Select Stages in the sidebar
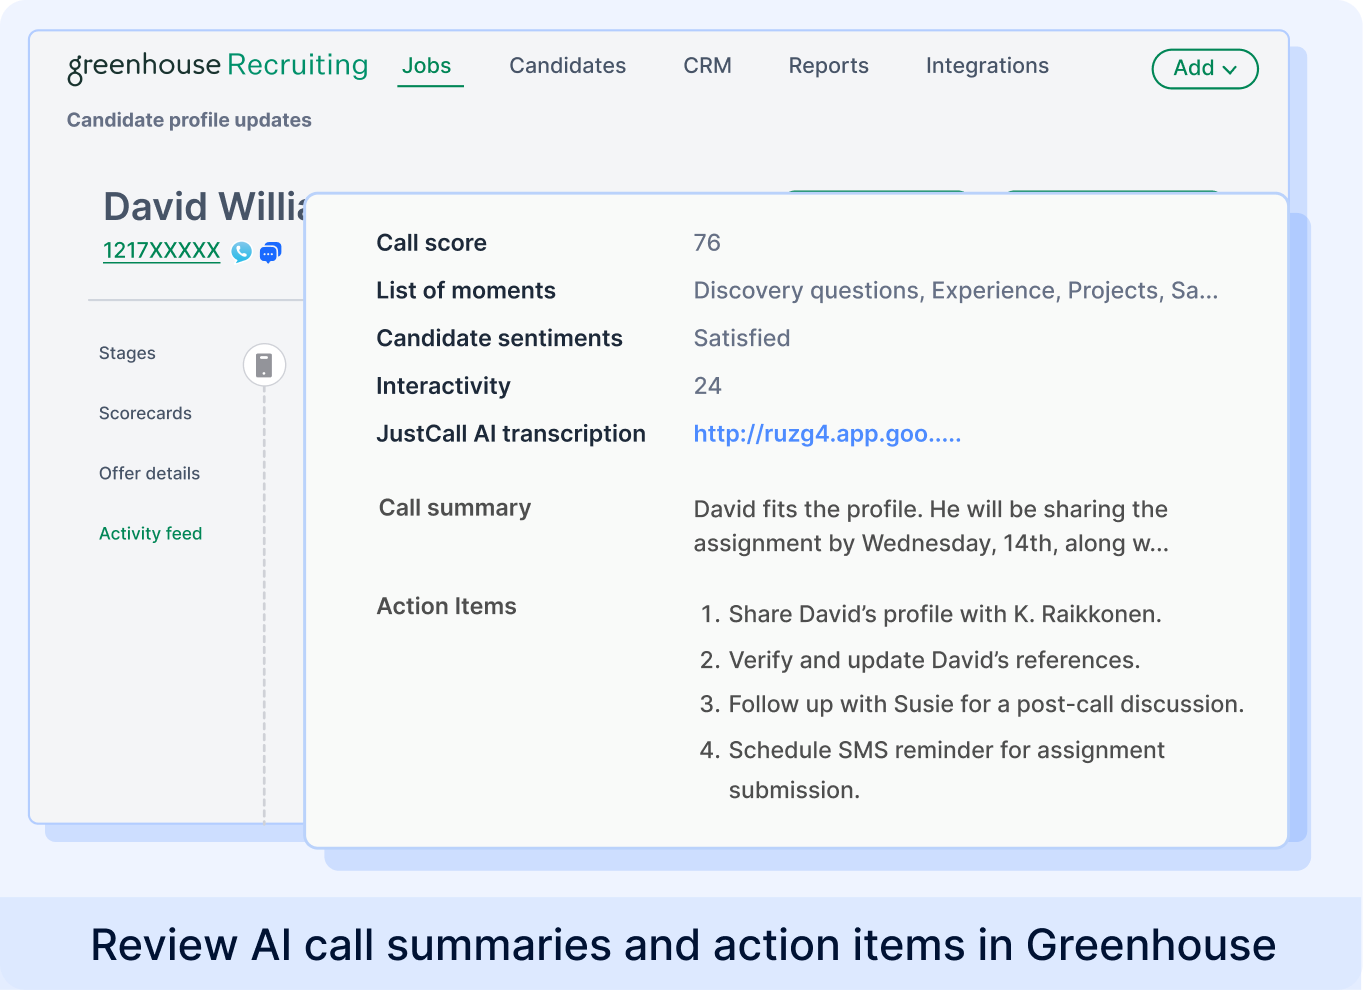1363x990 pixels. tap(127, 353)
